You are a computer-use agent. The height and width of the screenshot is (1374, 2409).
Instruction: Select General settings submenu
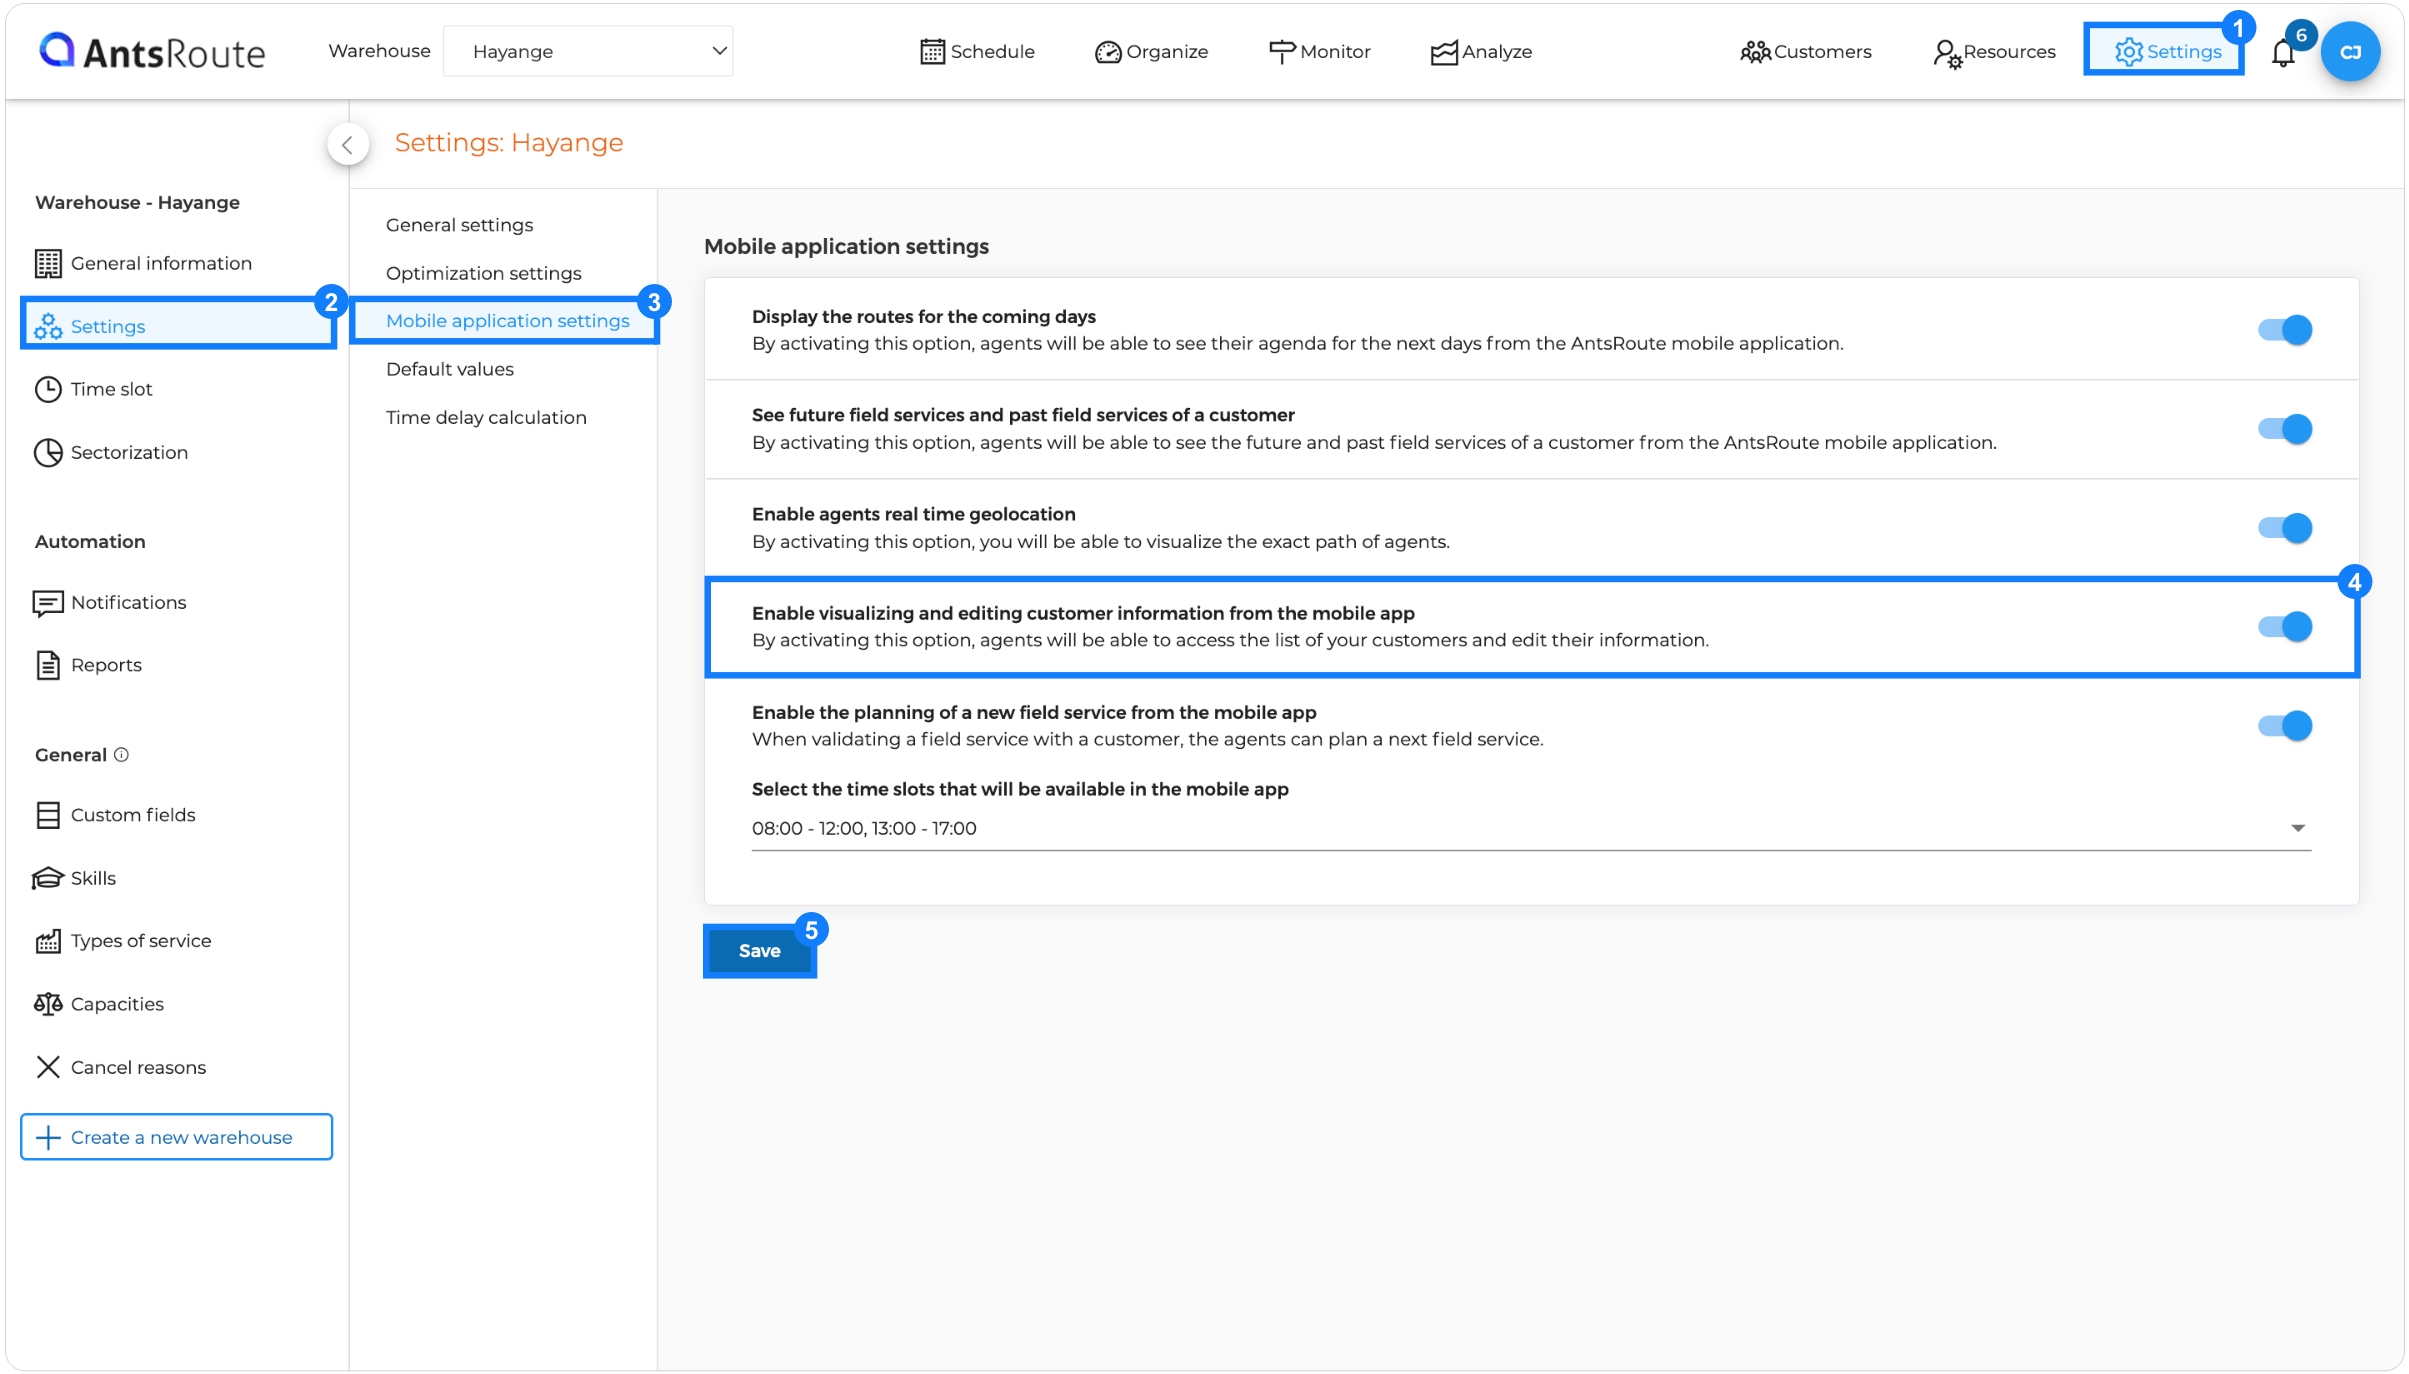point(459,225)
